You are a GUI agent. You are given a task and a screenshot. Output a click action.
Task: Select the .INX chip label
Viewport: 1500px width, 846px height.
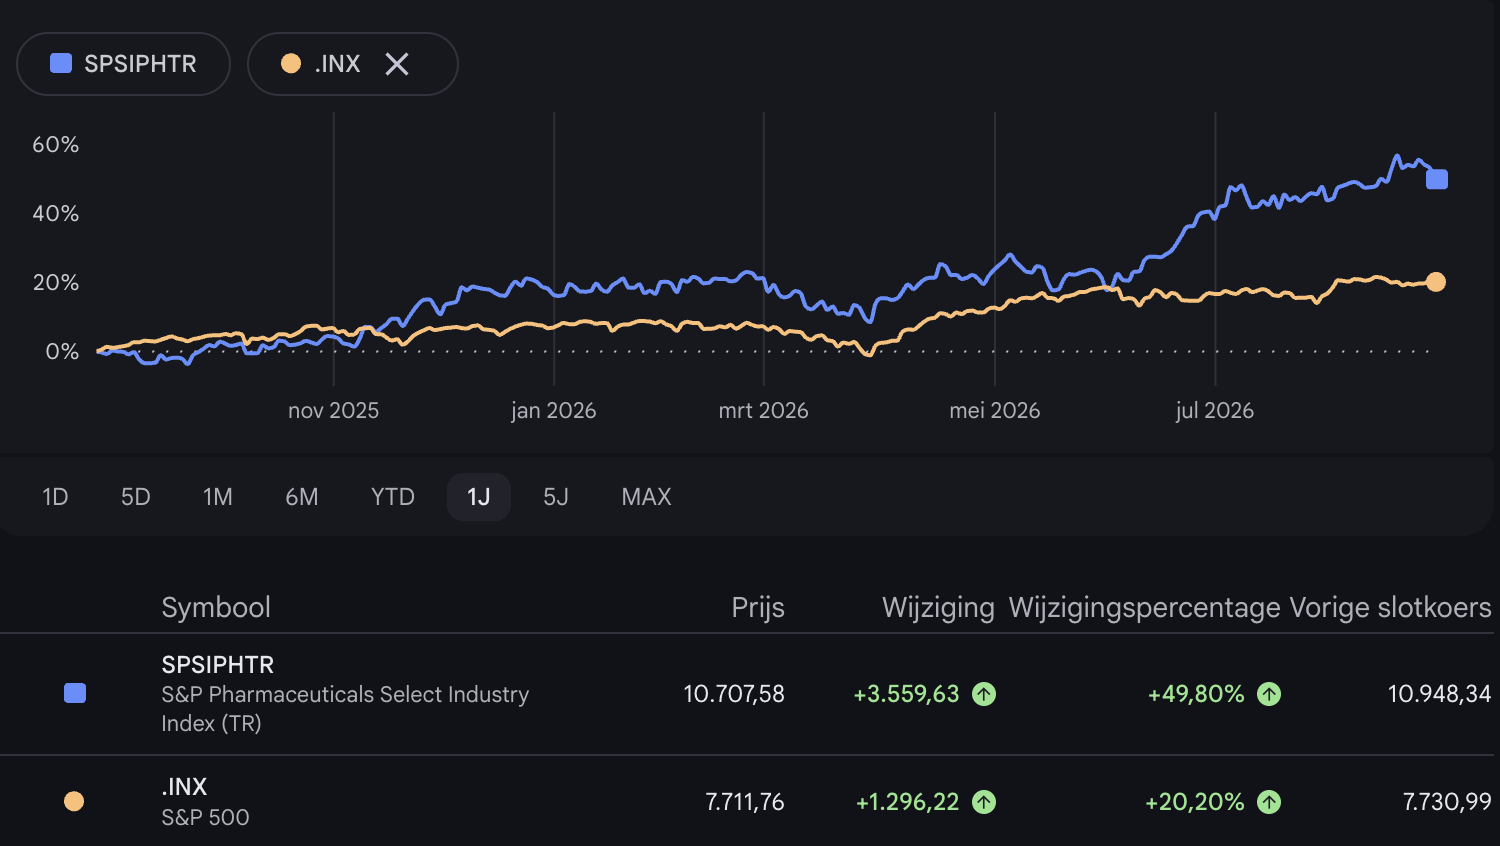pos(337,64)
